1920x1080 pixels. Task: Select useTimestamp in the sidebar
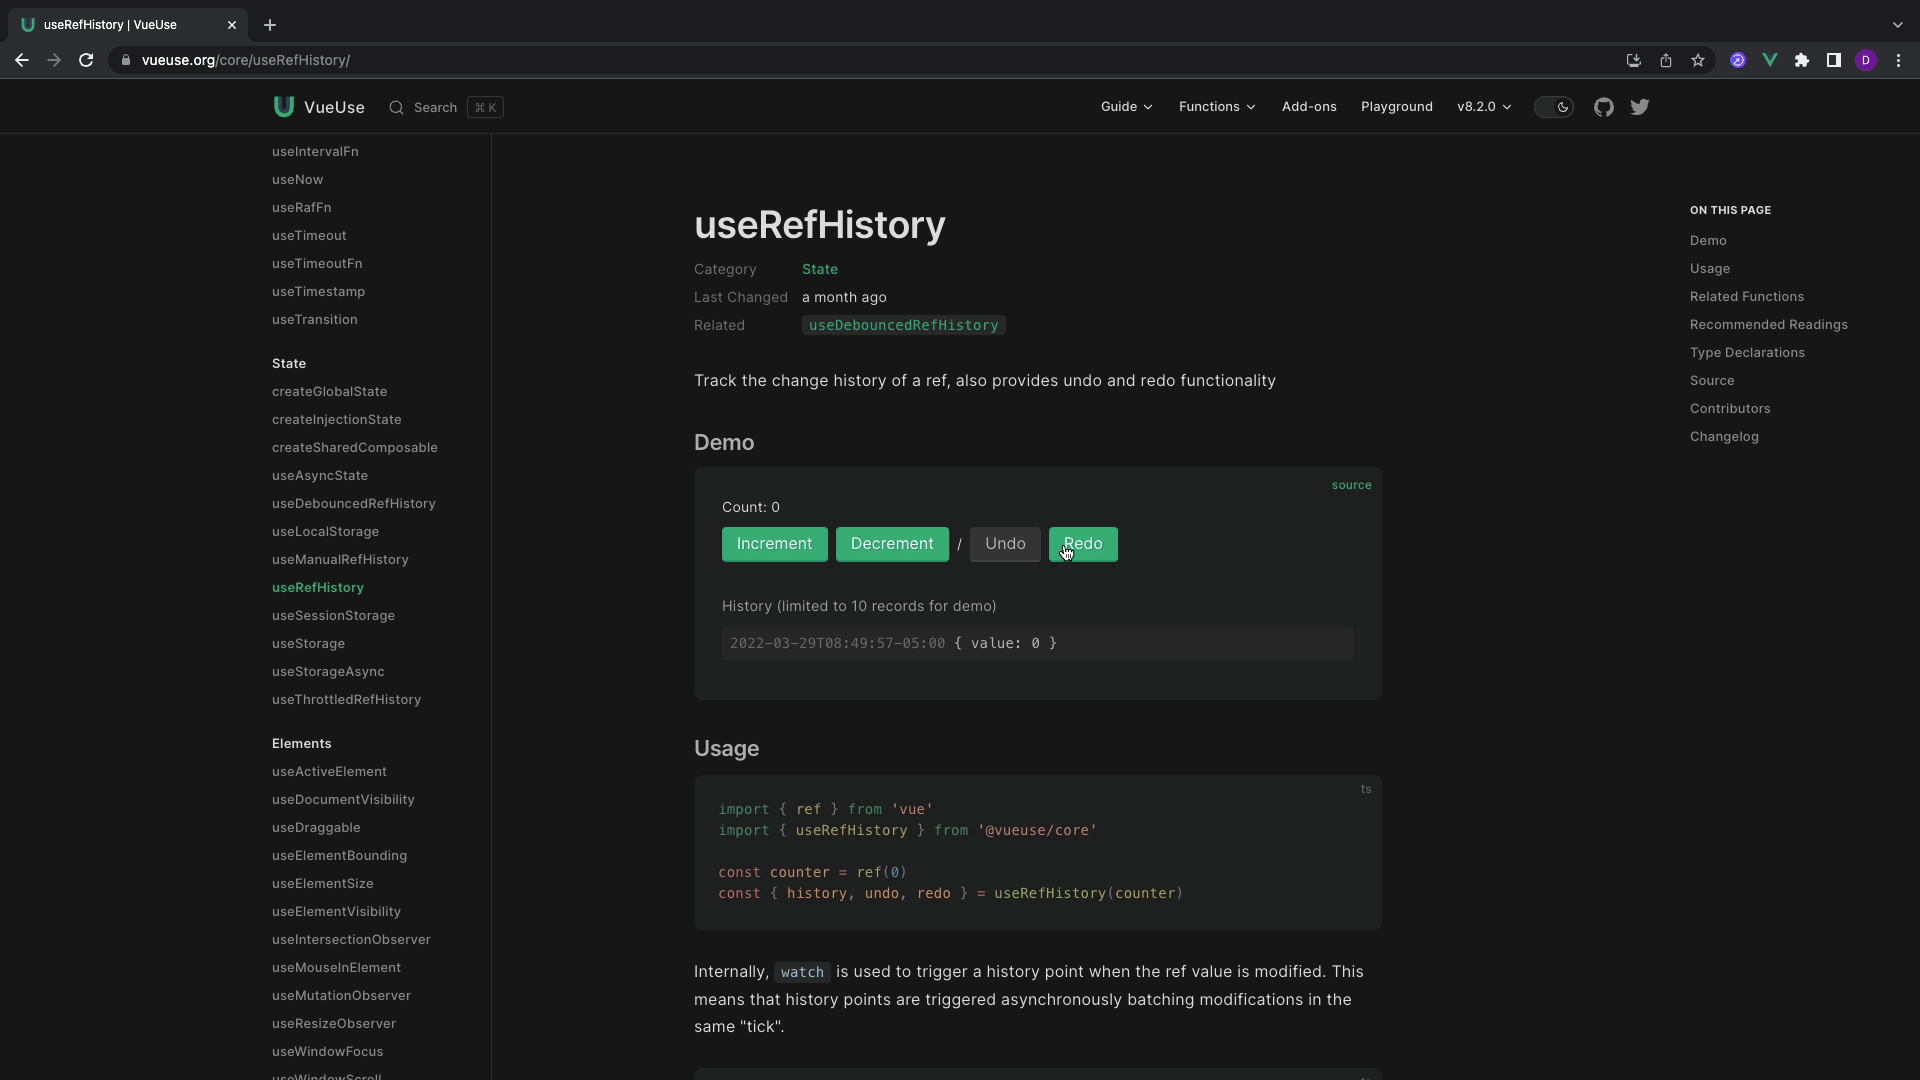(318, 292)
